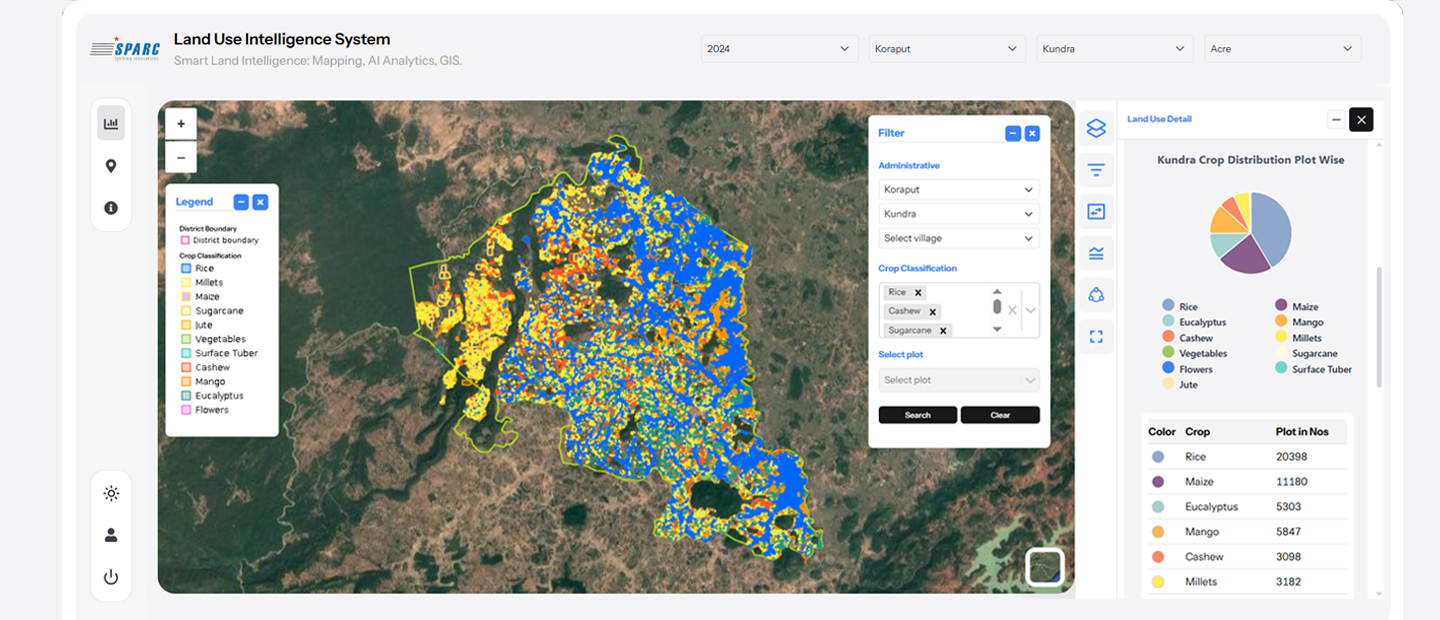The width and height of the screenshot is (1440, 620).
Task: Clear all selected crop classifications
Action: tap(1012, 310)
